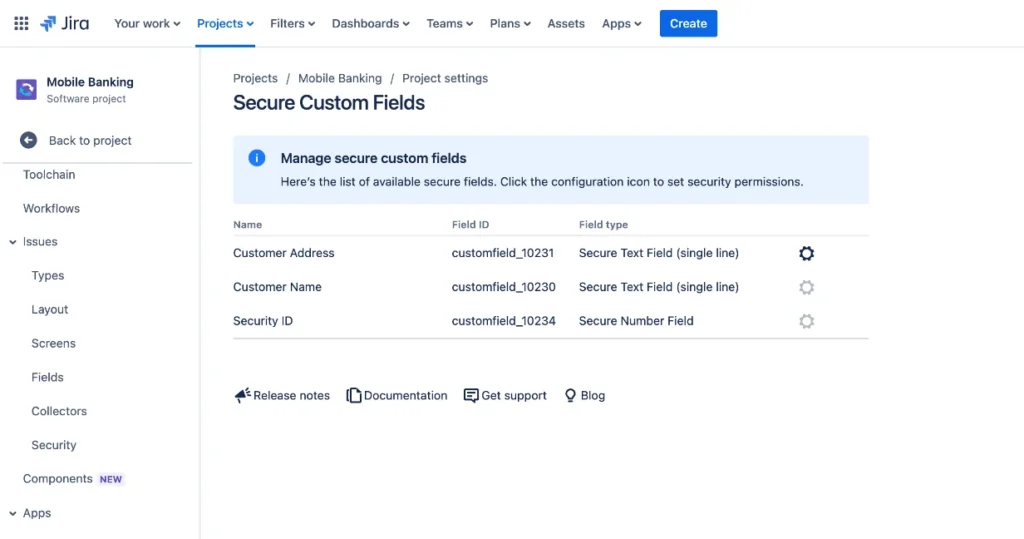Click the Mobile Banking project avatar
The height and width of the screenshot is (539, 1024).
26,90
